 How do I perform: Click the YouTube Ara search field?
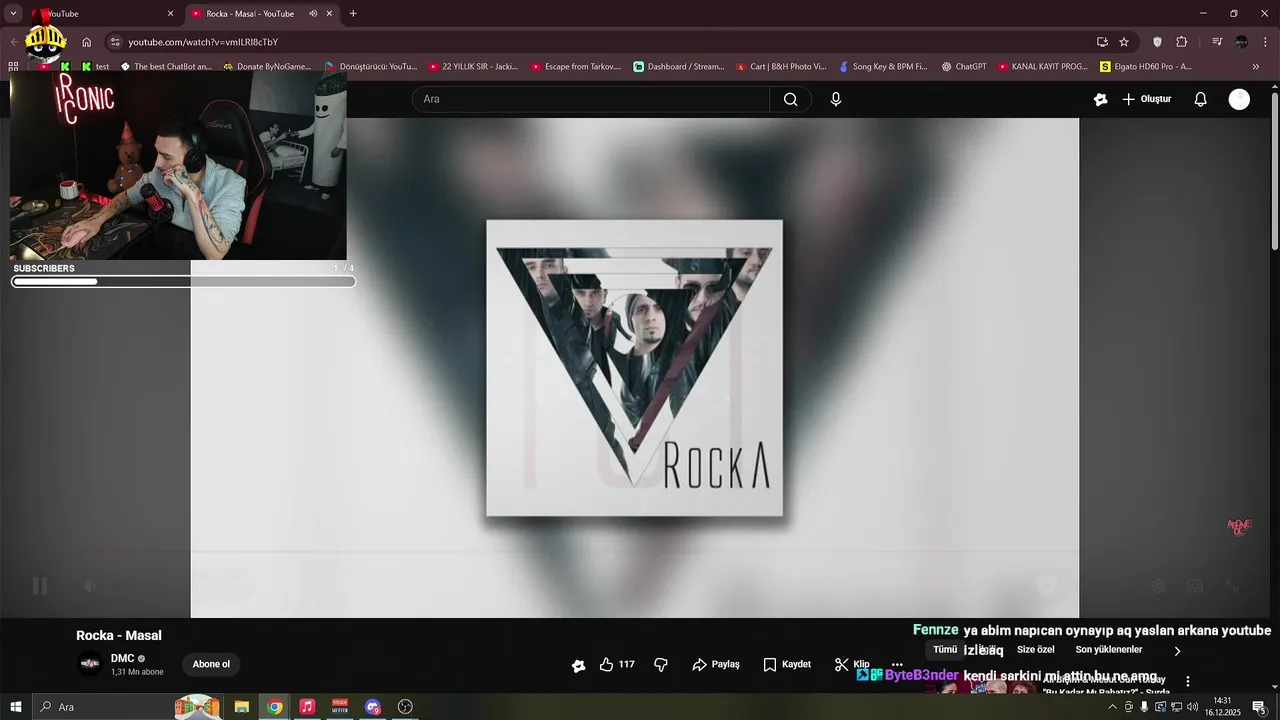590,99
